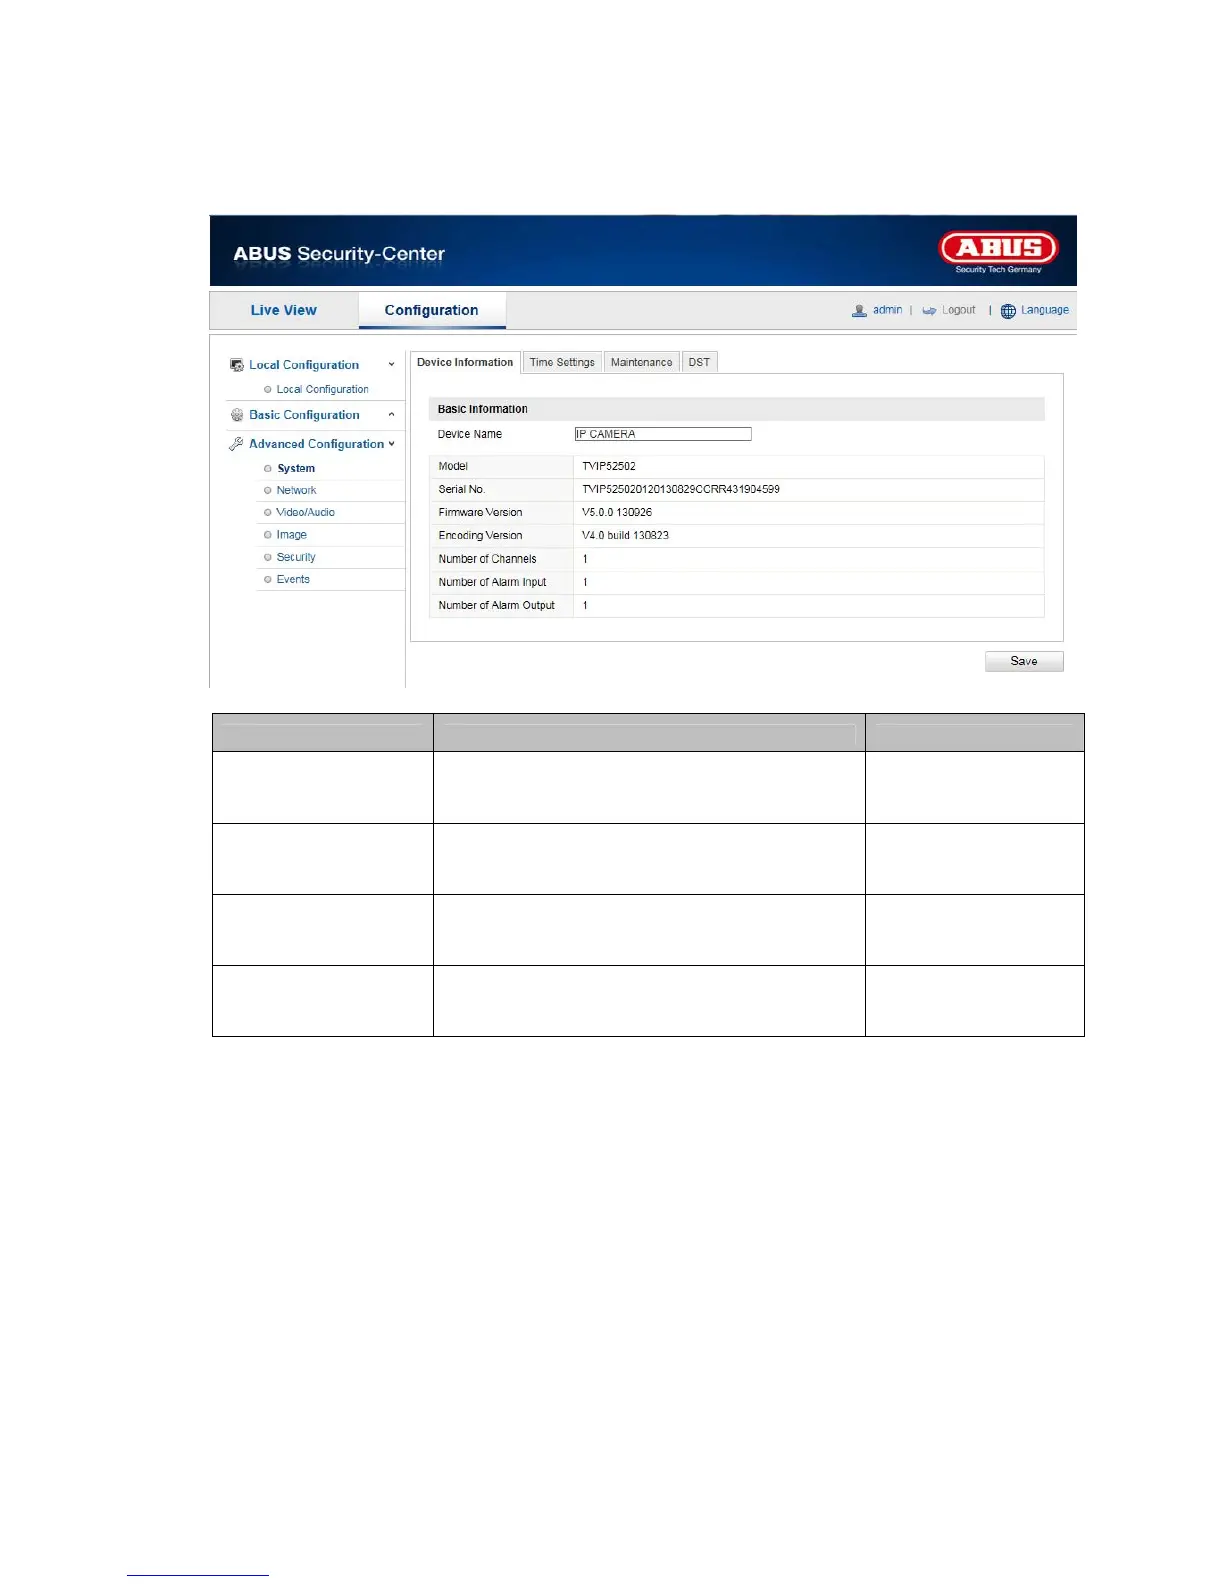Select the Device Information tab
This screenshot has height=1584, width=1224.
point(465,362)
